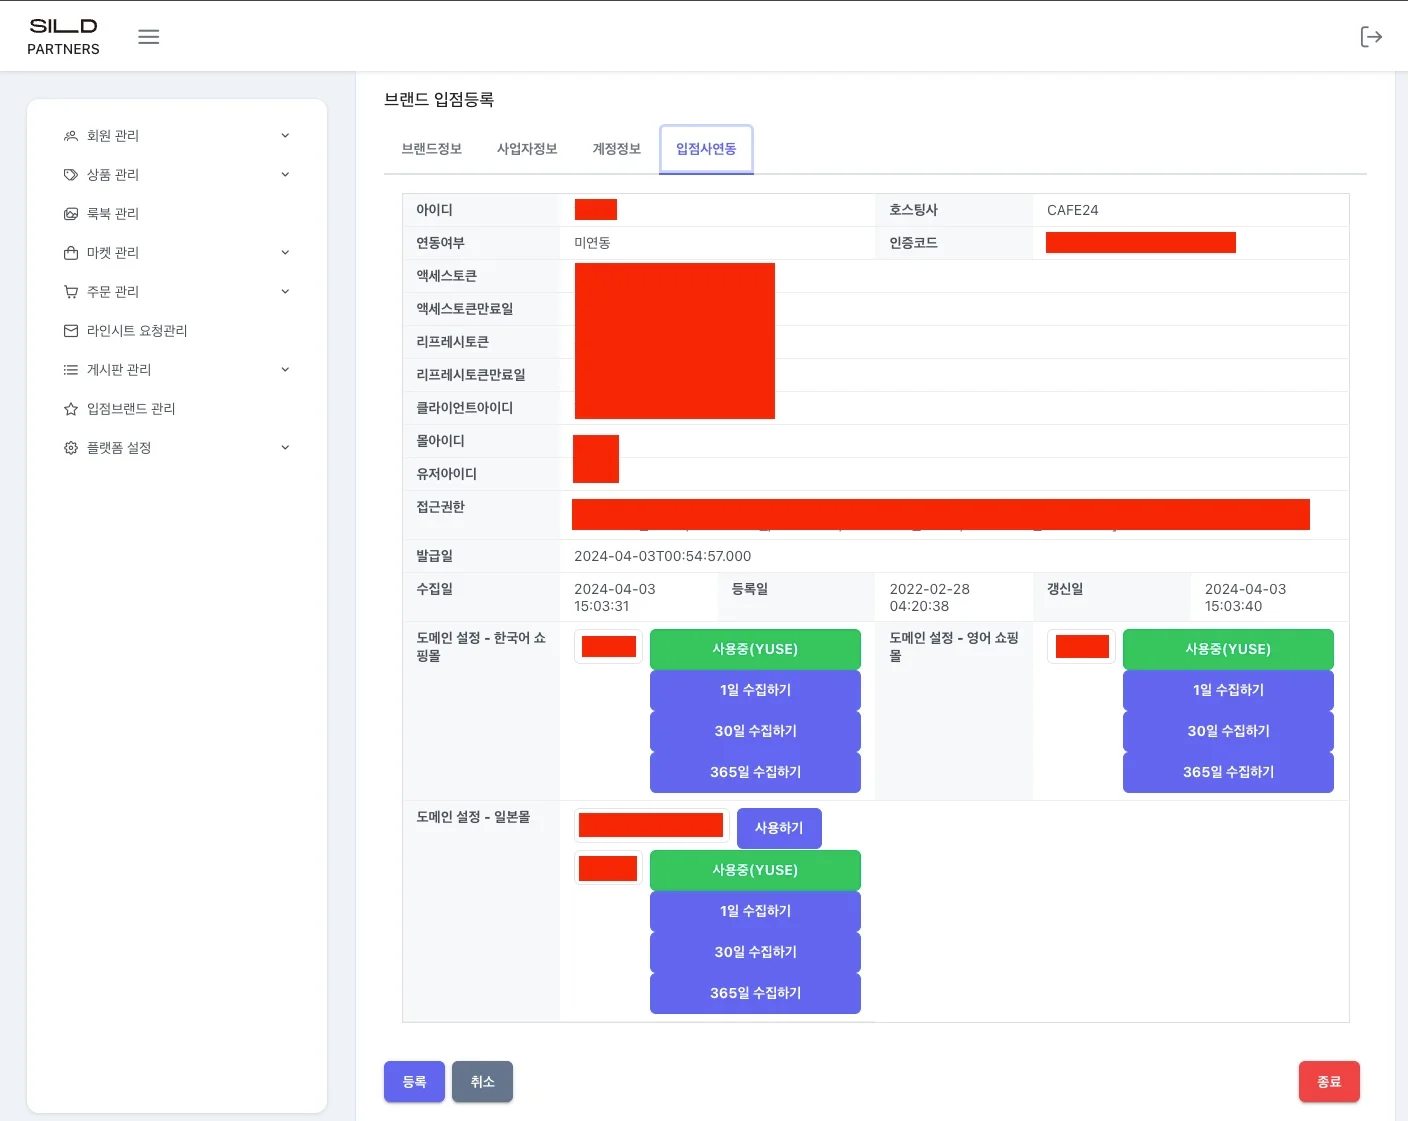Viewport: 1408px width, 1121px height.
Task: Click the 상품 관리 menu label
Action: tap(113, 175)
